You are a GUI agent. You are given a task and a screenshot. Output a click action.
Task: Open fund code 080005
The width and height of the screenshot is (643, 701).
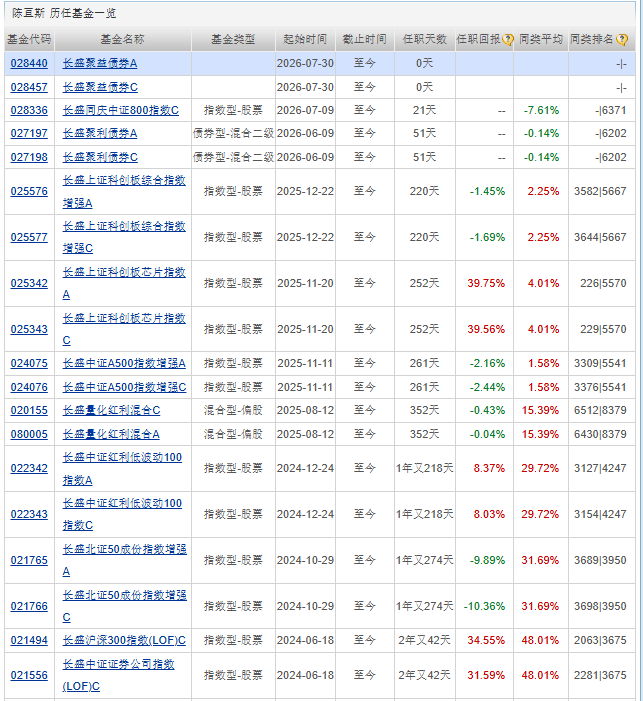pyautogui.click(x=29, y=435)
